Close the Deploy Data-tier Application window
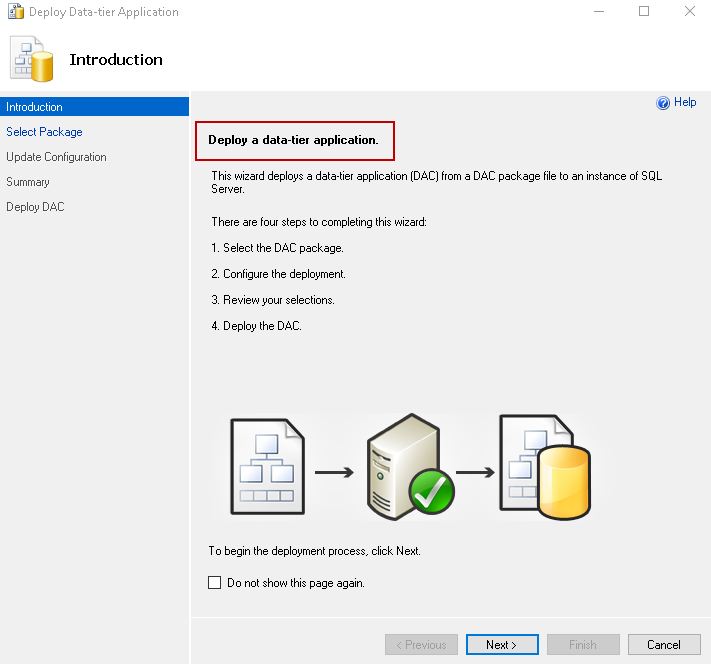The height and width of the screenshot is (664, 711). 690,11
